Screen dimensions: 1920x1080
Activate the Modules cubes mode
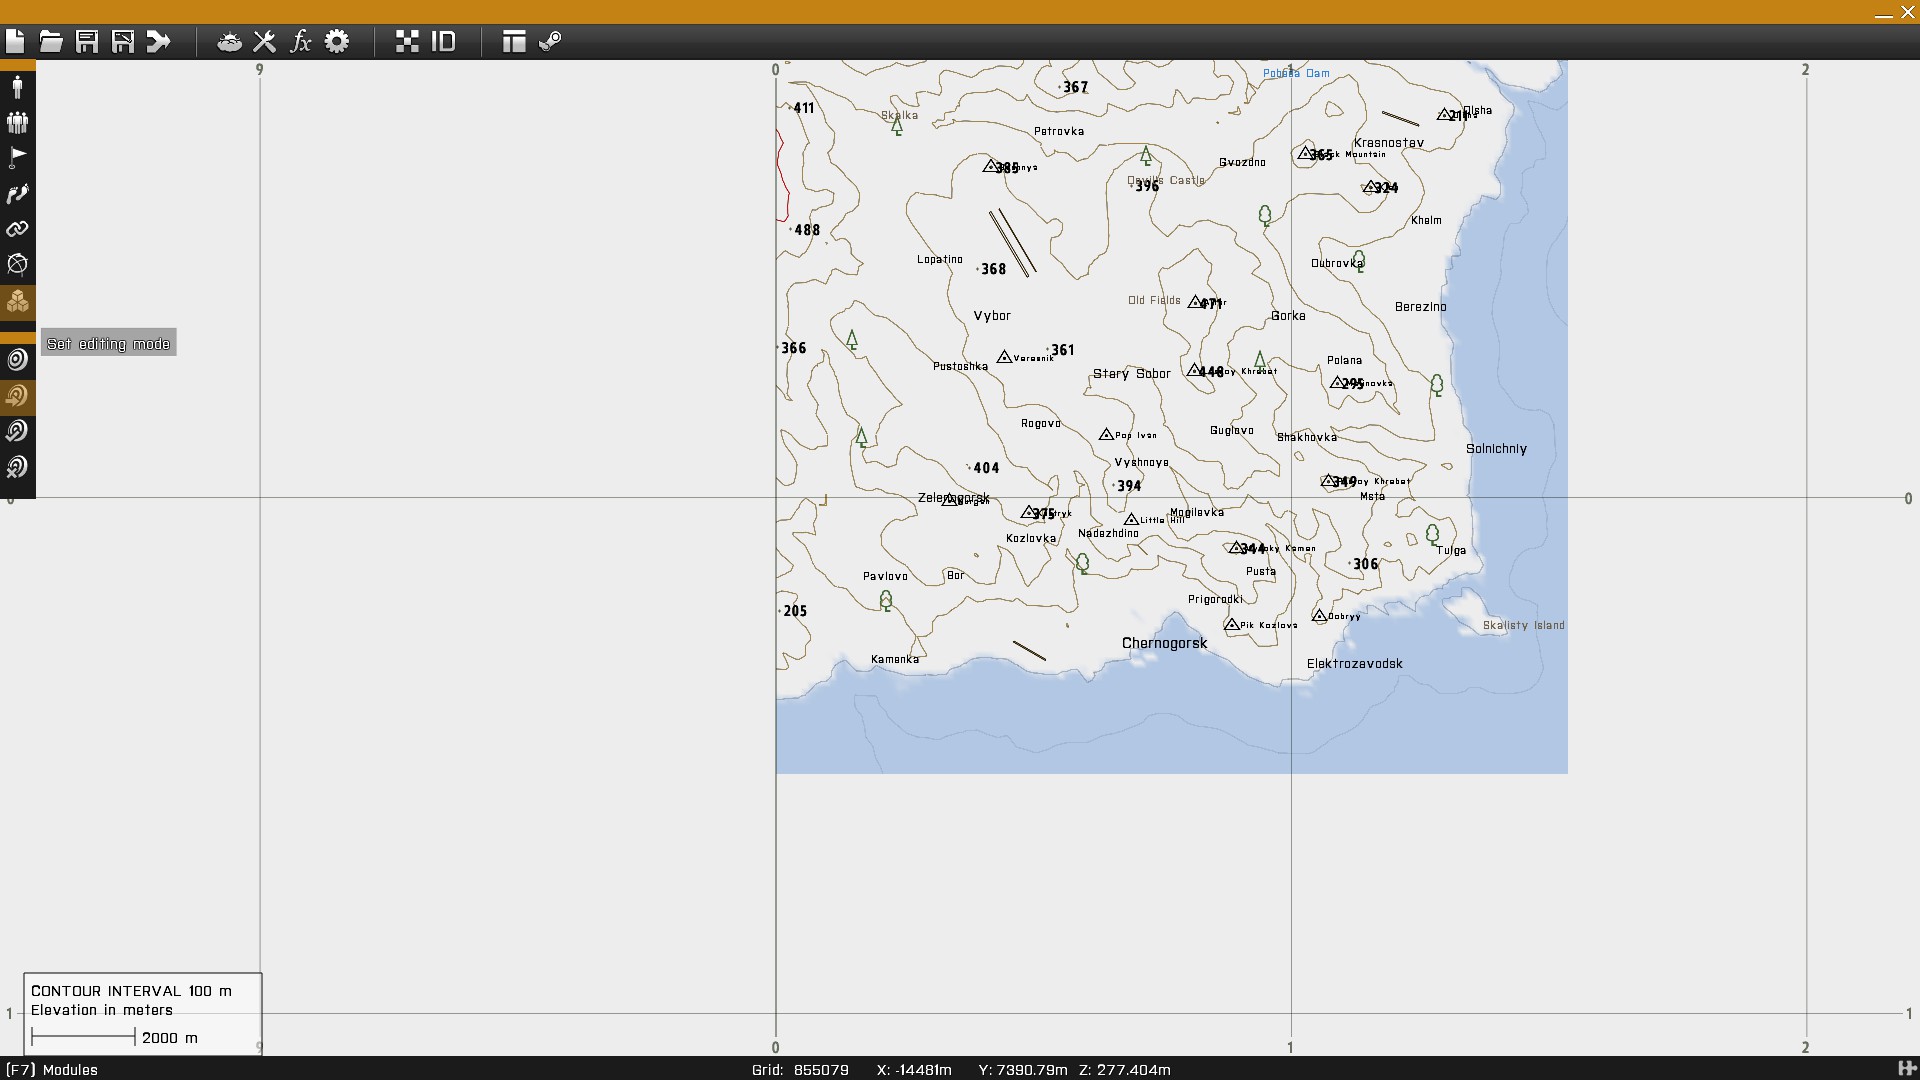pyautogui.click(x=17, y=301)
